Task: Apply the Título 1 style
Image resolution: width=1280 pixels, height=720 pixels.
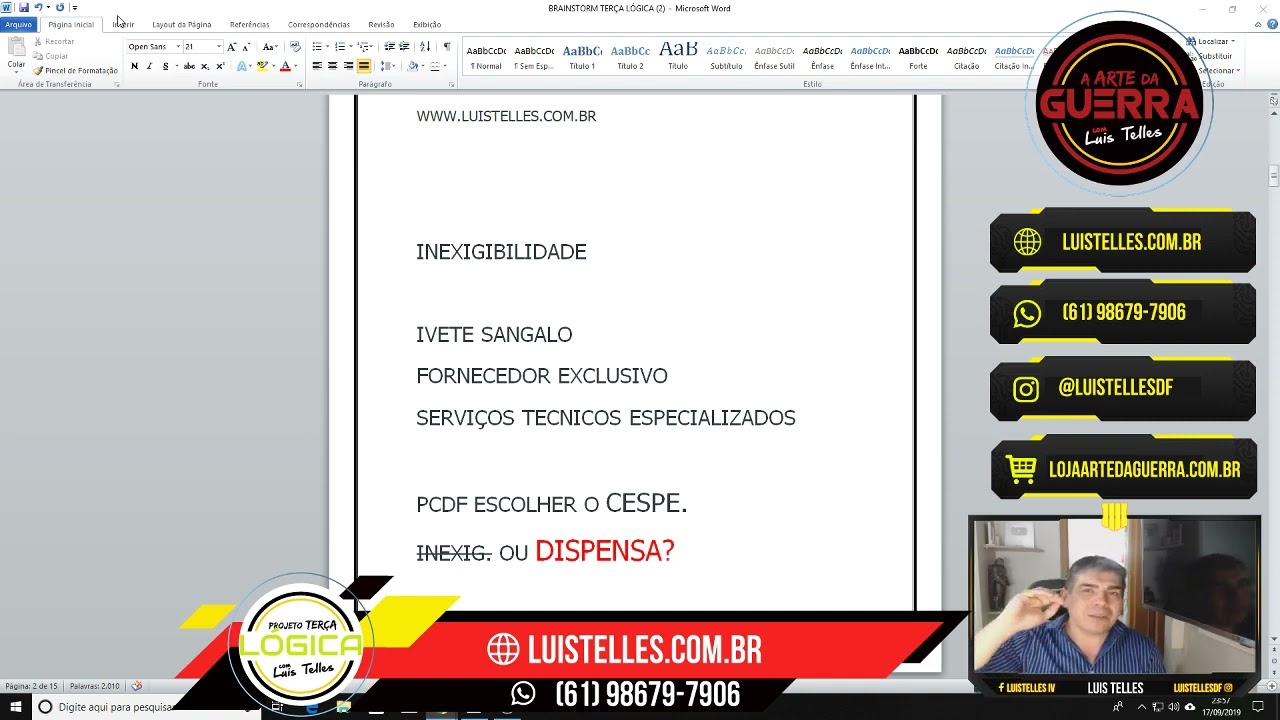Action: [582, 58]
